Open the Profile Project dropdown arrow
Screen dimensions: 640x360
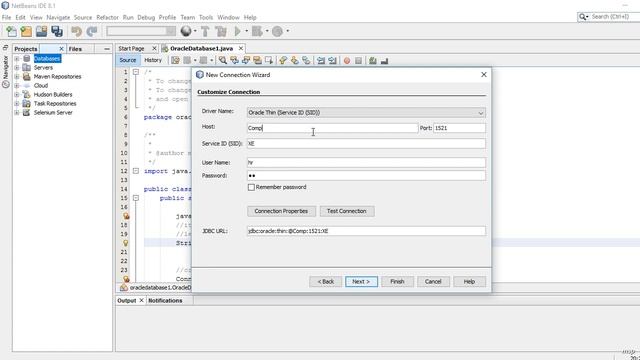click(288, 31)
